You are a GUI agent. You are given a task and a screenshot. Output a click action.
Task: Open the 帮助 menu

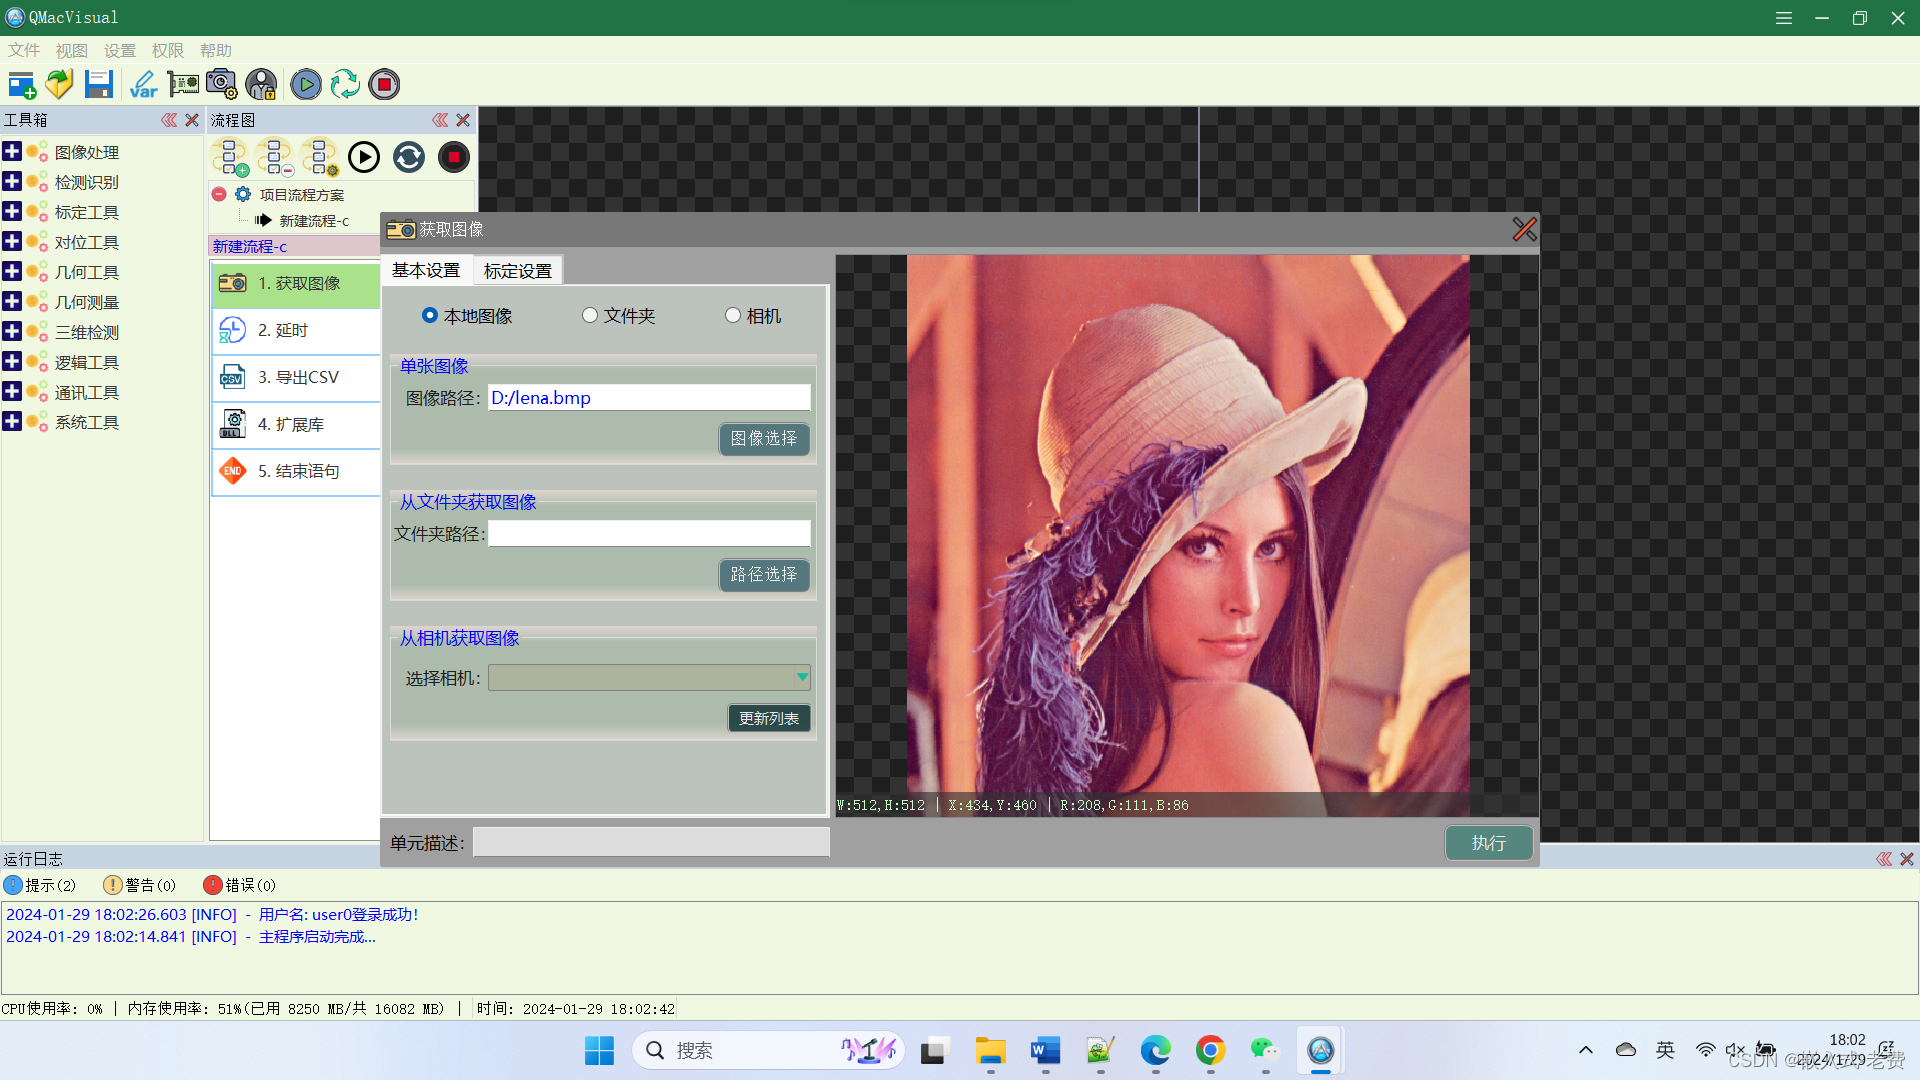point(216,50)
